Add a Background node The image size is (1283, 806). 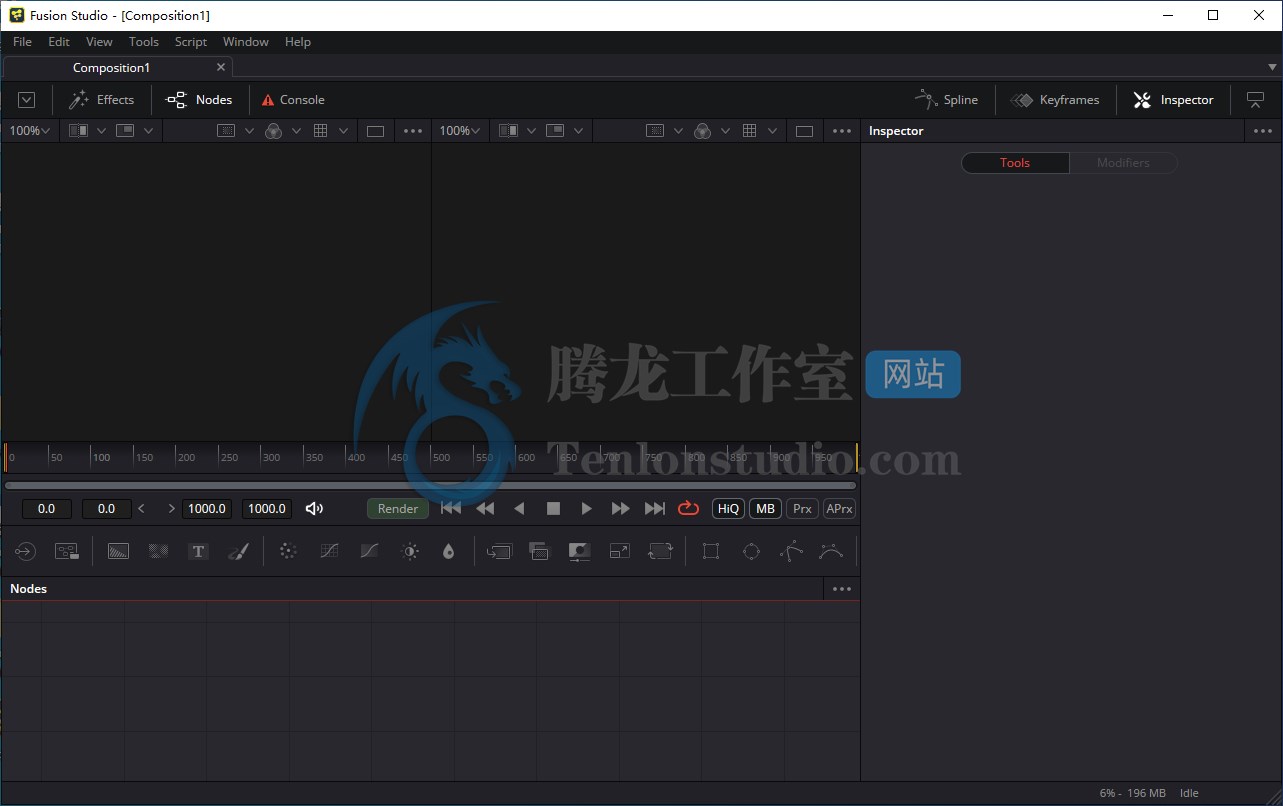click(118, 551)
